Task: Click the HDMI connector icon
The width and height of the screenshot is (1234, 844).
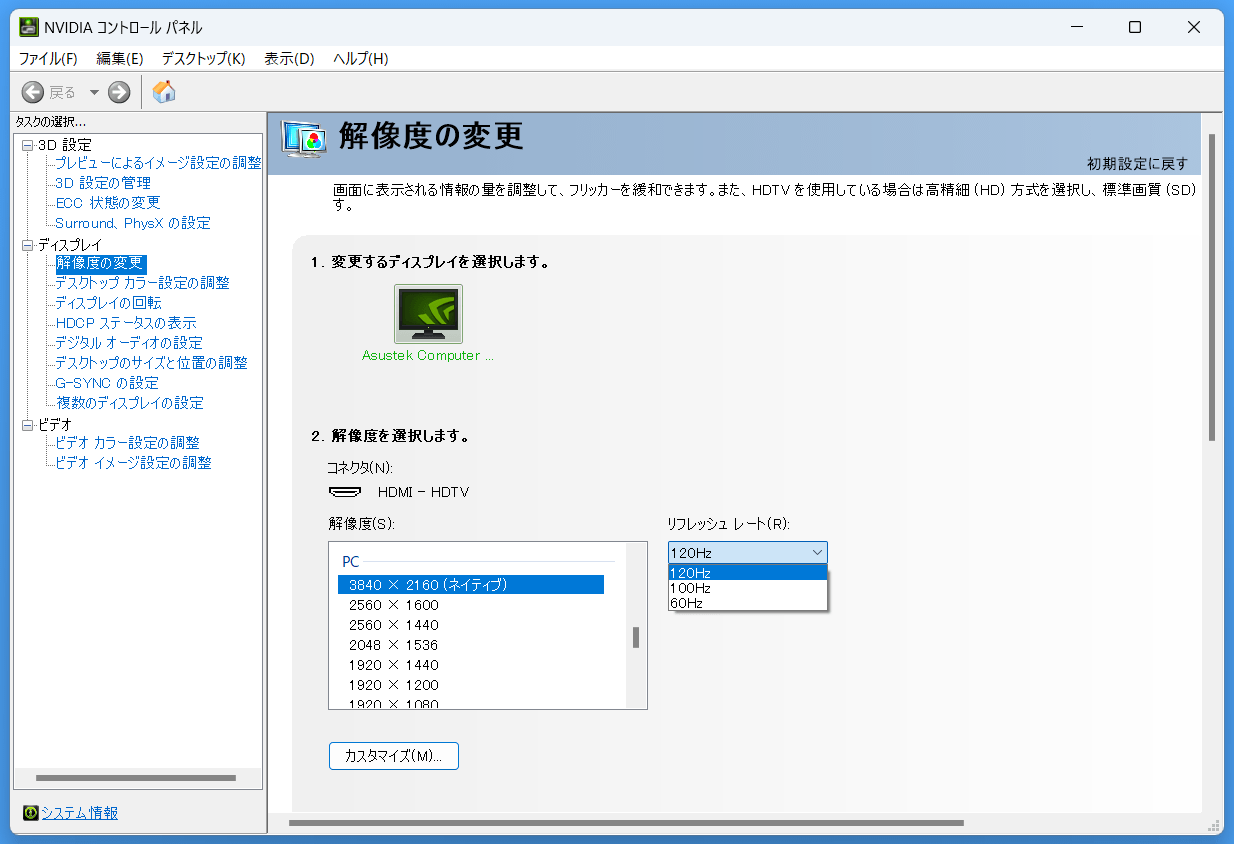Action: point(345,492)
